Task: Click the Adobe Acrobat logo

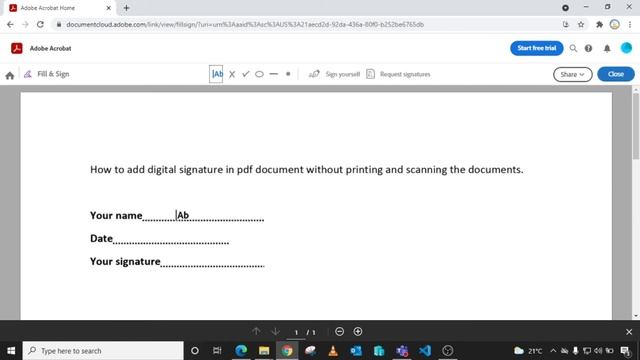Action: 17,48
